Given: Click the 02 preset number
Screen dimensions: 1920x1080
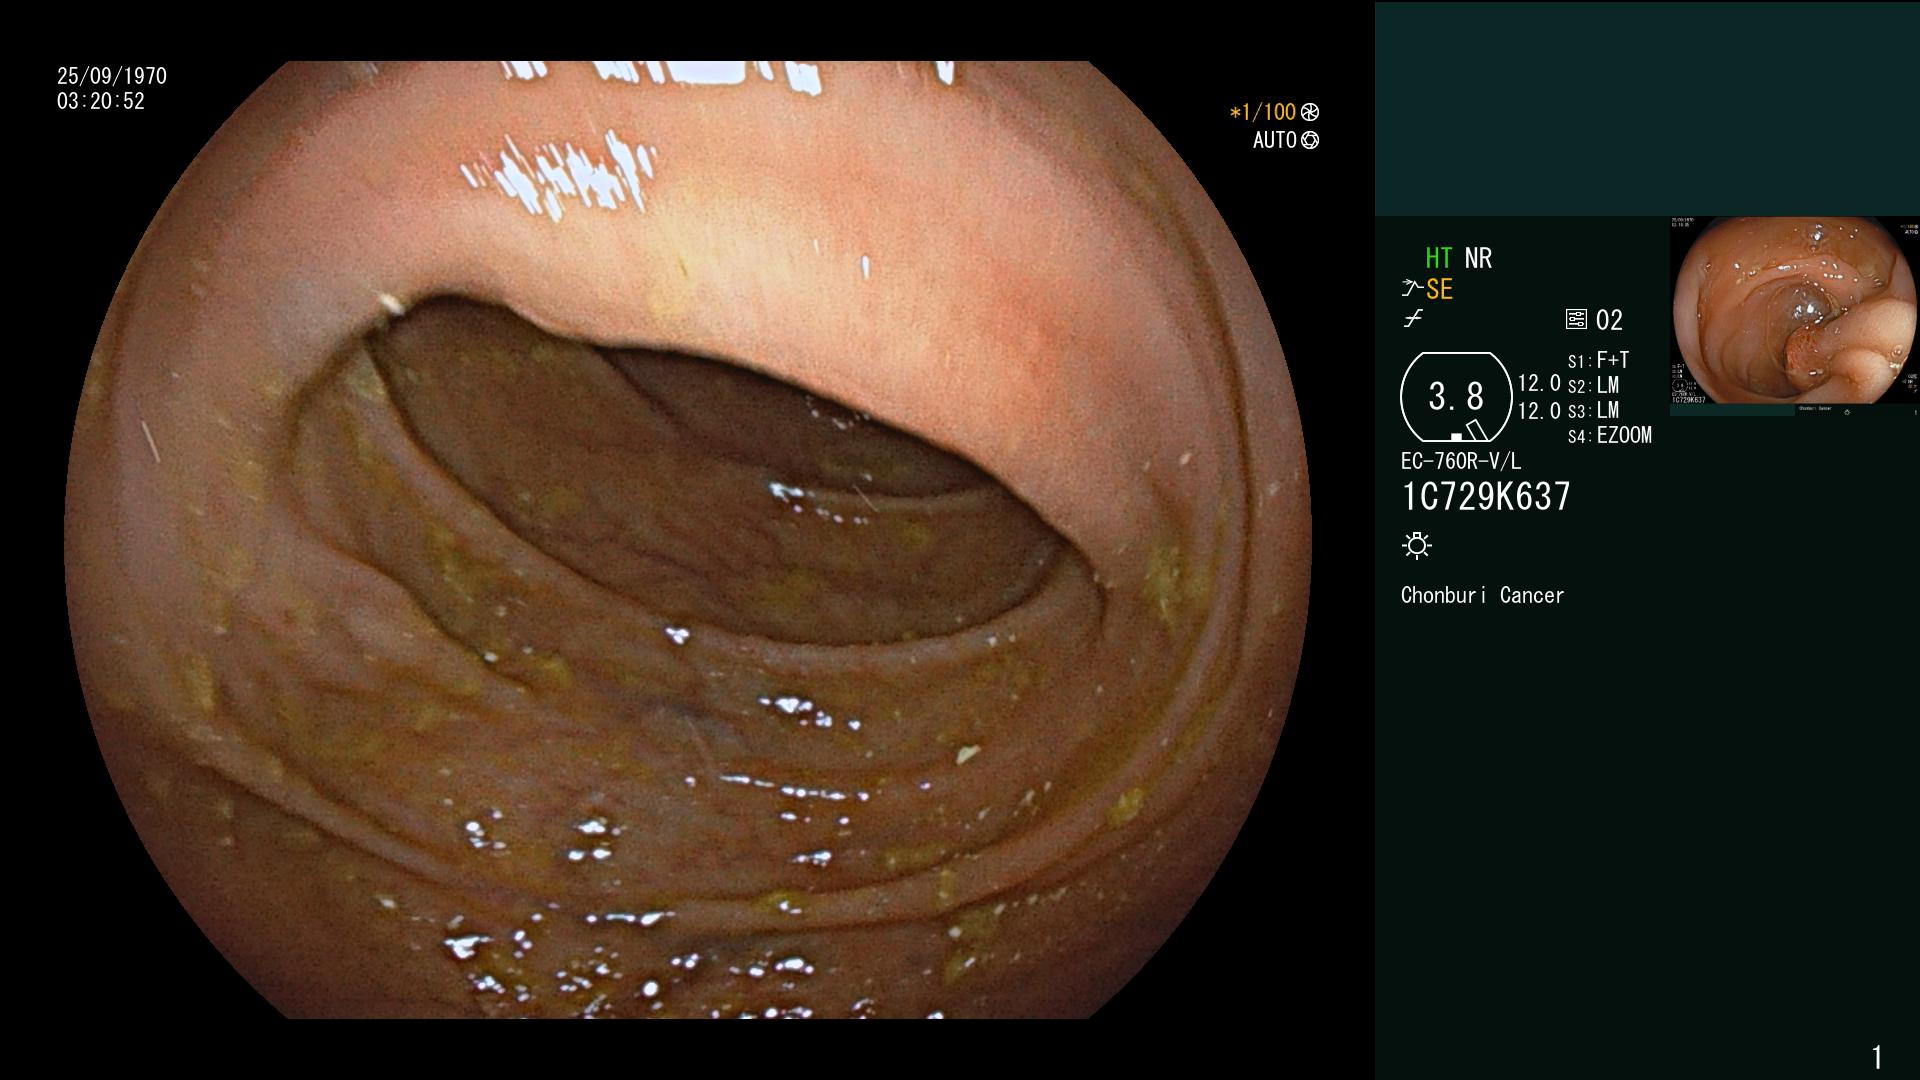Looking at the screenshot, I should click(1609, 320).
